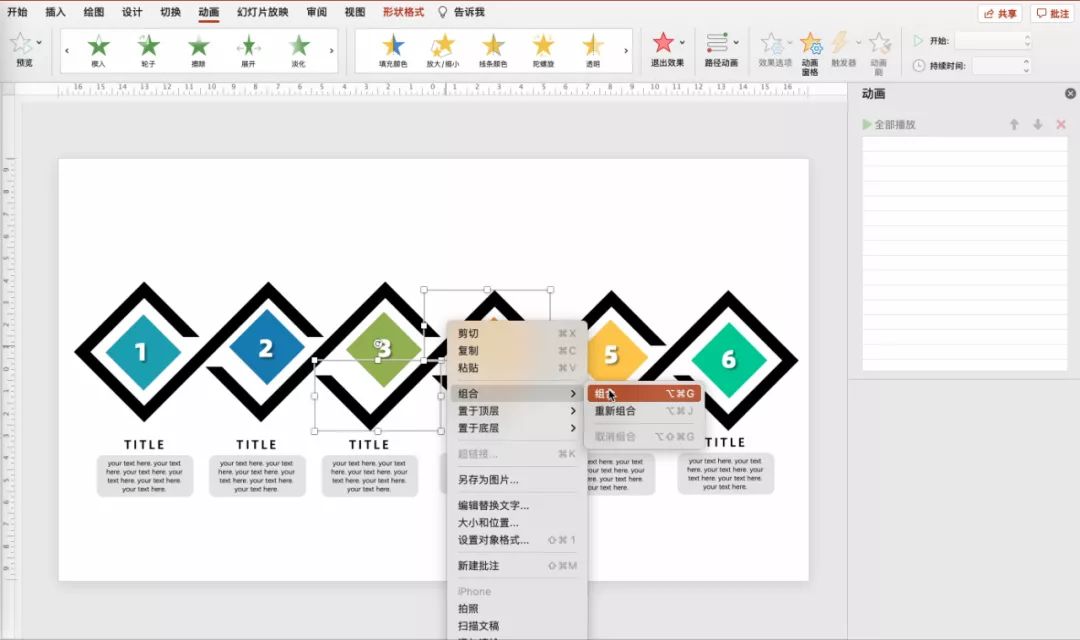Viewport: 1080px width, 640px height.
Task: Switch to the 切换 tab
Action: pos(170,12)
